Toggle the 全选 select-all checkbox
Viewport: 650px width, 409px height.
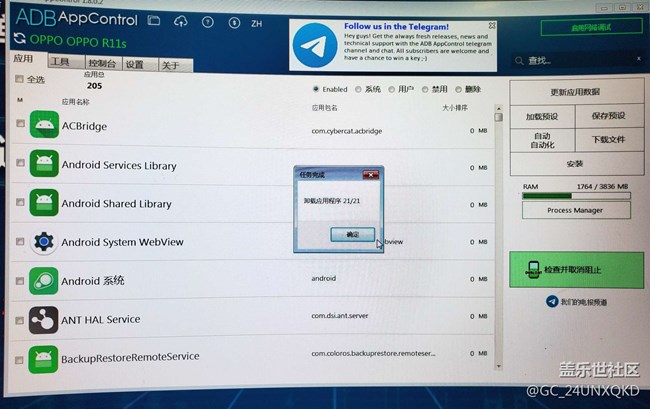coord(19,79)
